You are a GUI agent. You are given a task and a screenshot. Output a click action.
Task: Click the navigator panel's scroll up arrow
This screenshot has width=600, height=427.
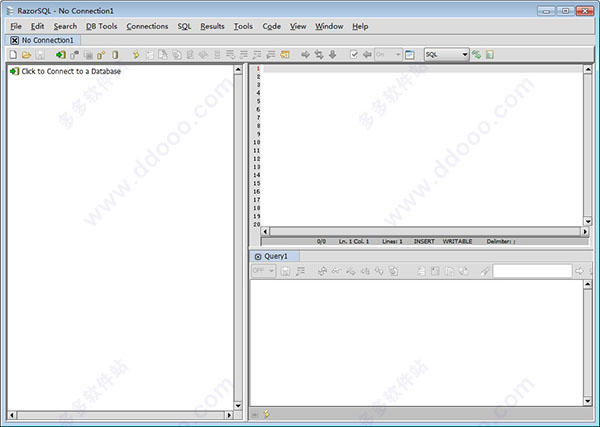coord(238,70)
